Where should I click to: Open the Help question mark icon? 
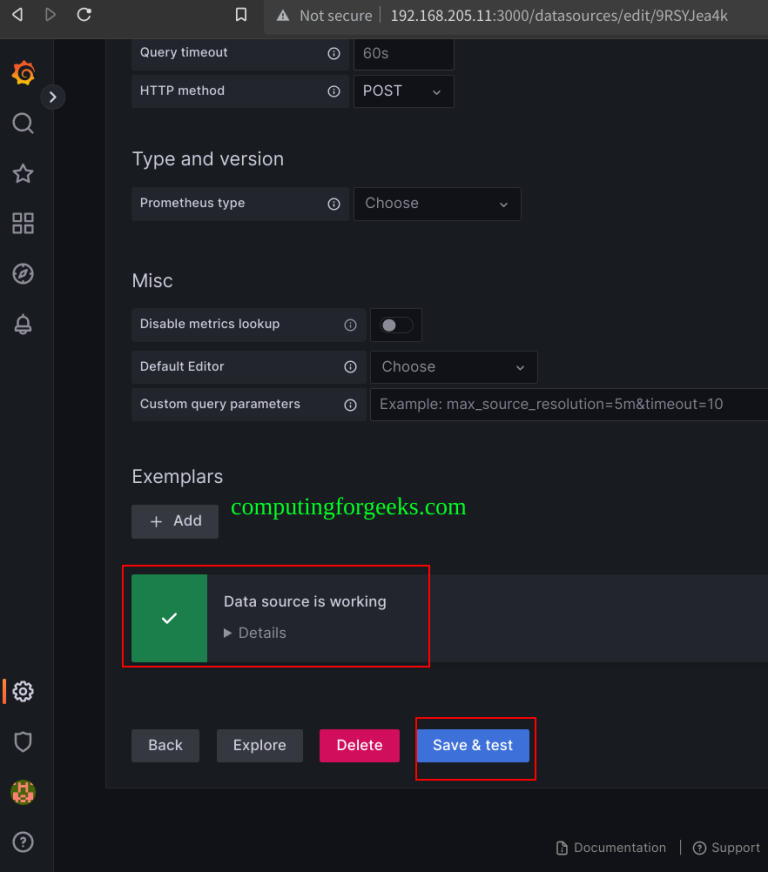pyautogui.click(x=23, y=841)
